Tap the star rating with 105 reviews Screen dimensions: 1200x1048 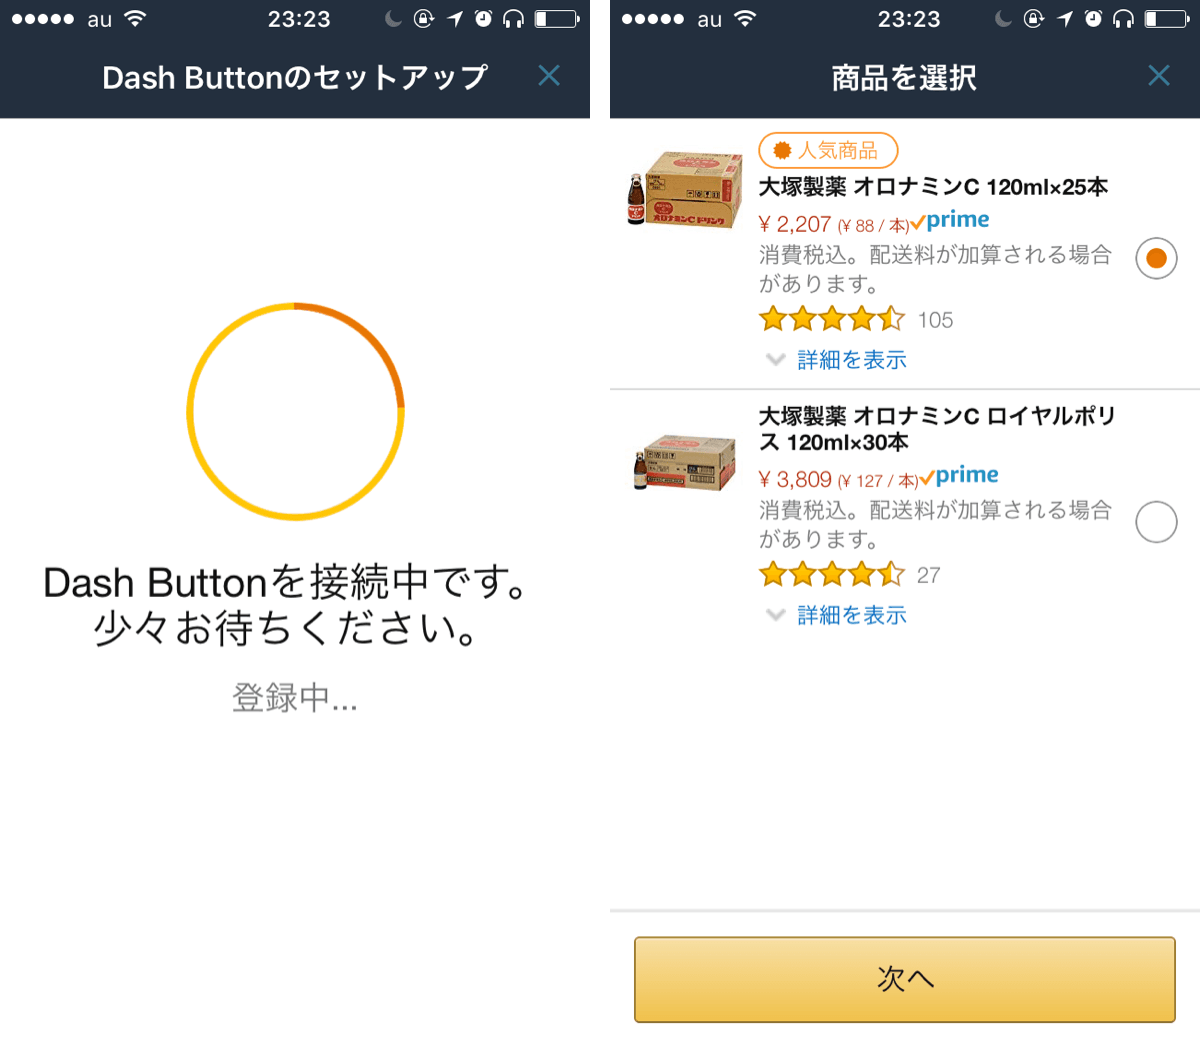832,320
